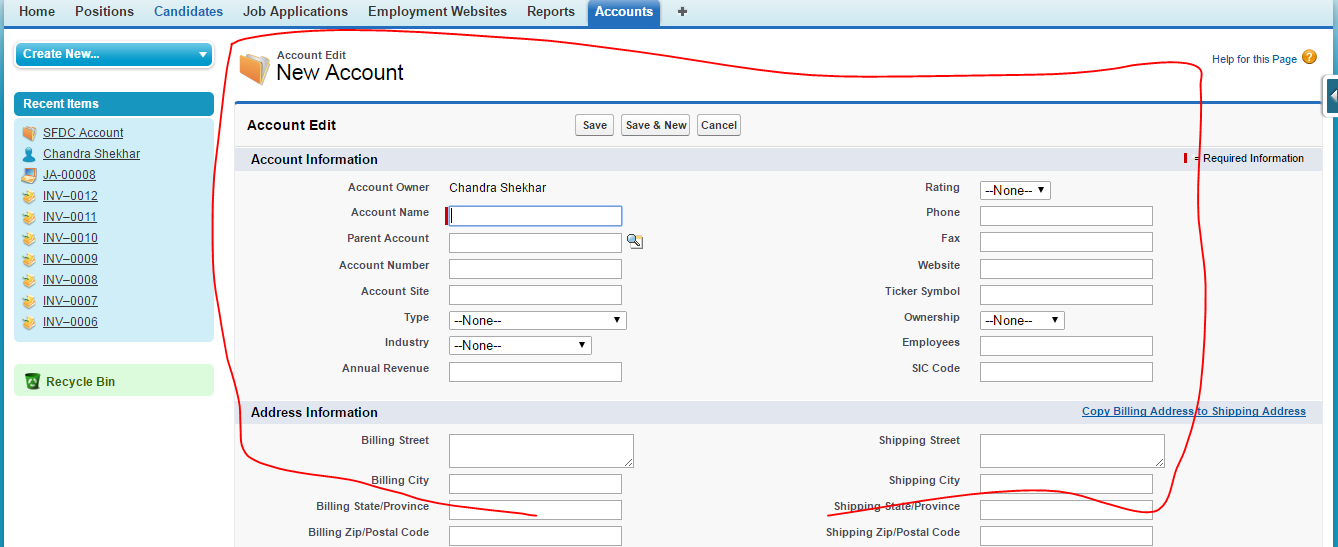The height and width of the screenshot is (547, 1338).
Task: Open the Rating dropdown
Action: [1015, 190]
